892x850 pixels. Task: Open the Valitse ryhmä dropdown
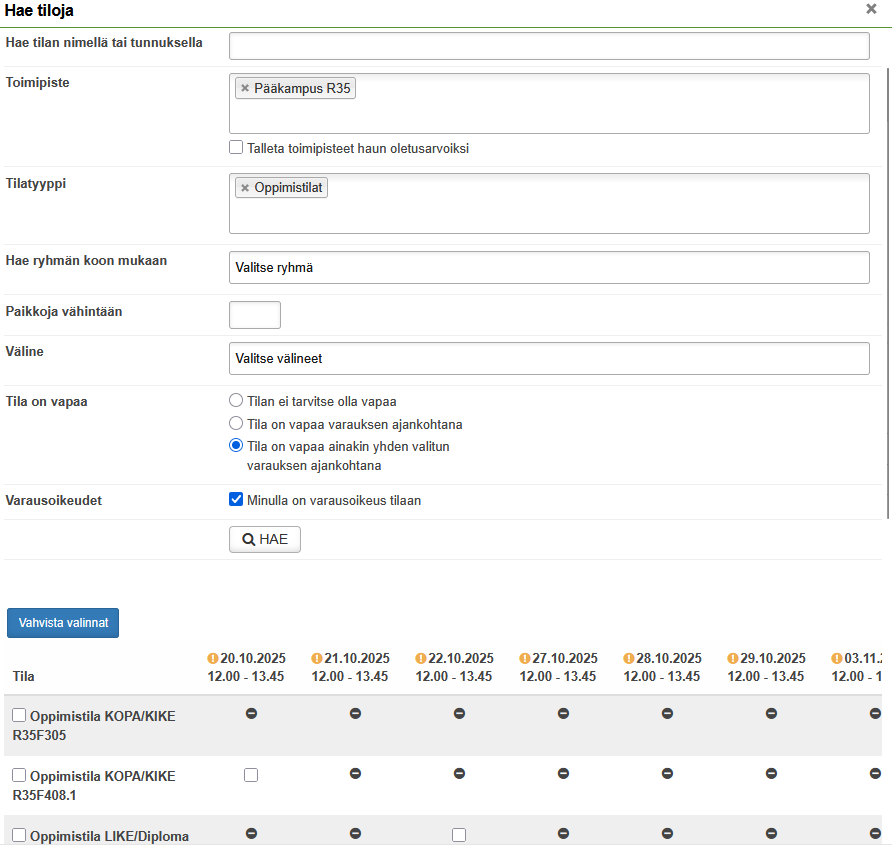point(549,268)
